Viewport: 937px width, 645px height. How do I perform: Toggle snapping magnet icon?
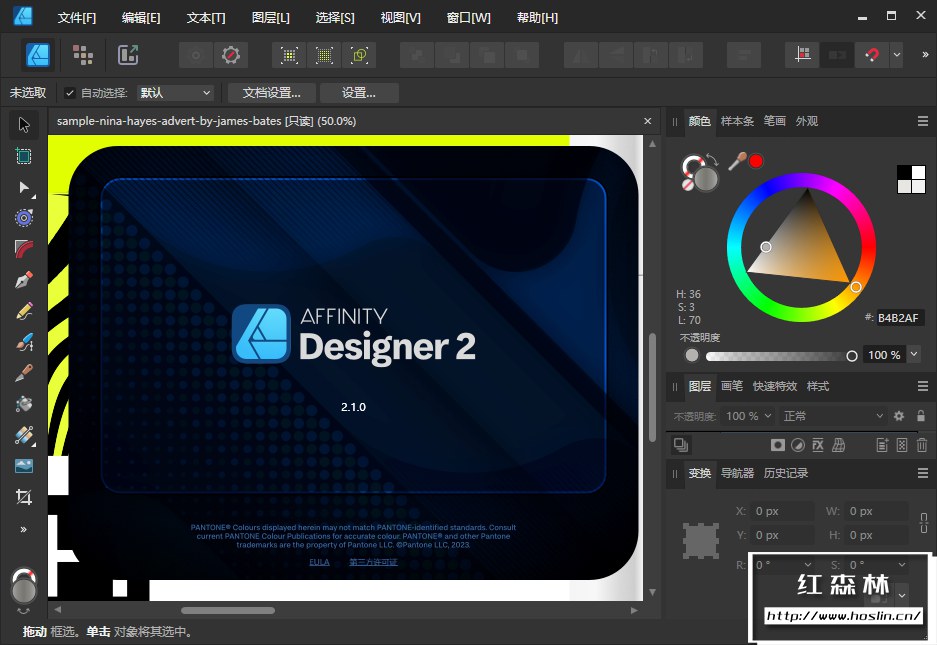(871, 55)
